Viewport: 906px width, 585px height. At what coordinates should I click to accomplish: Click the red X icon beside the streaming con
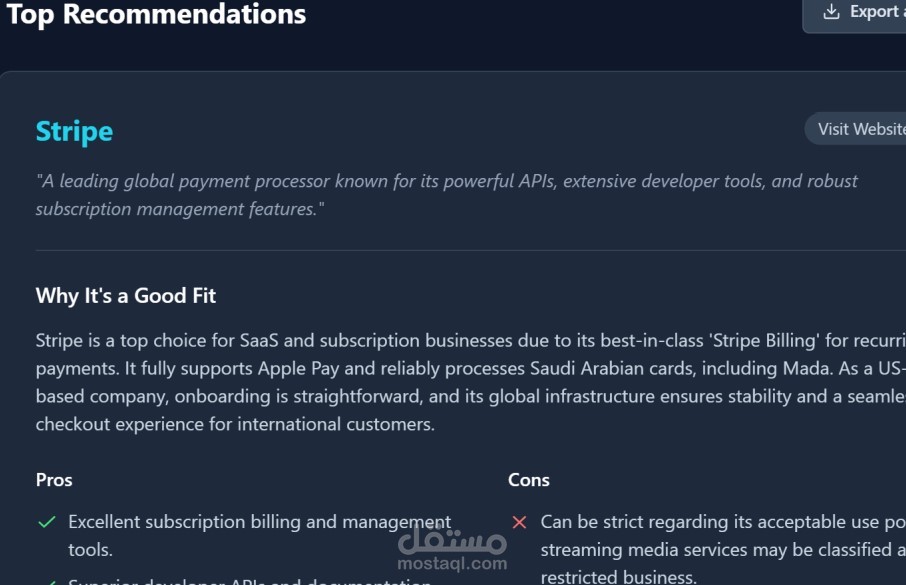click(x=519, y=521)
